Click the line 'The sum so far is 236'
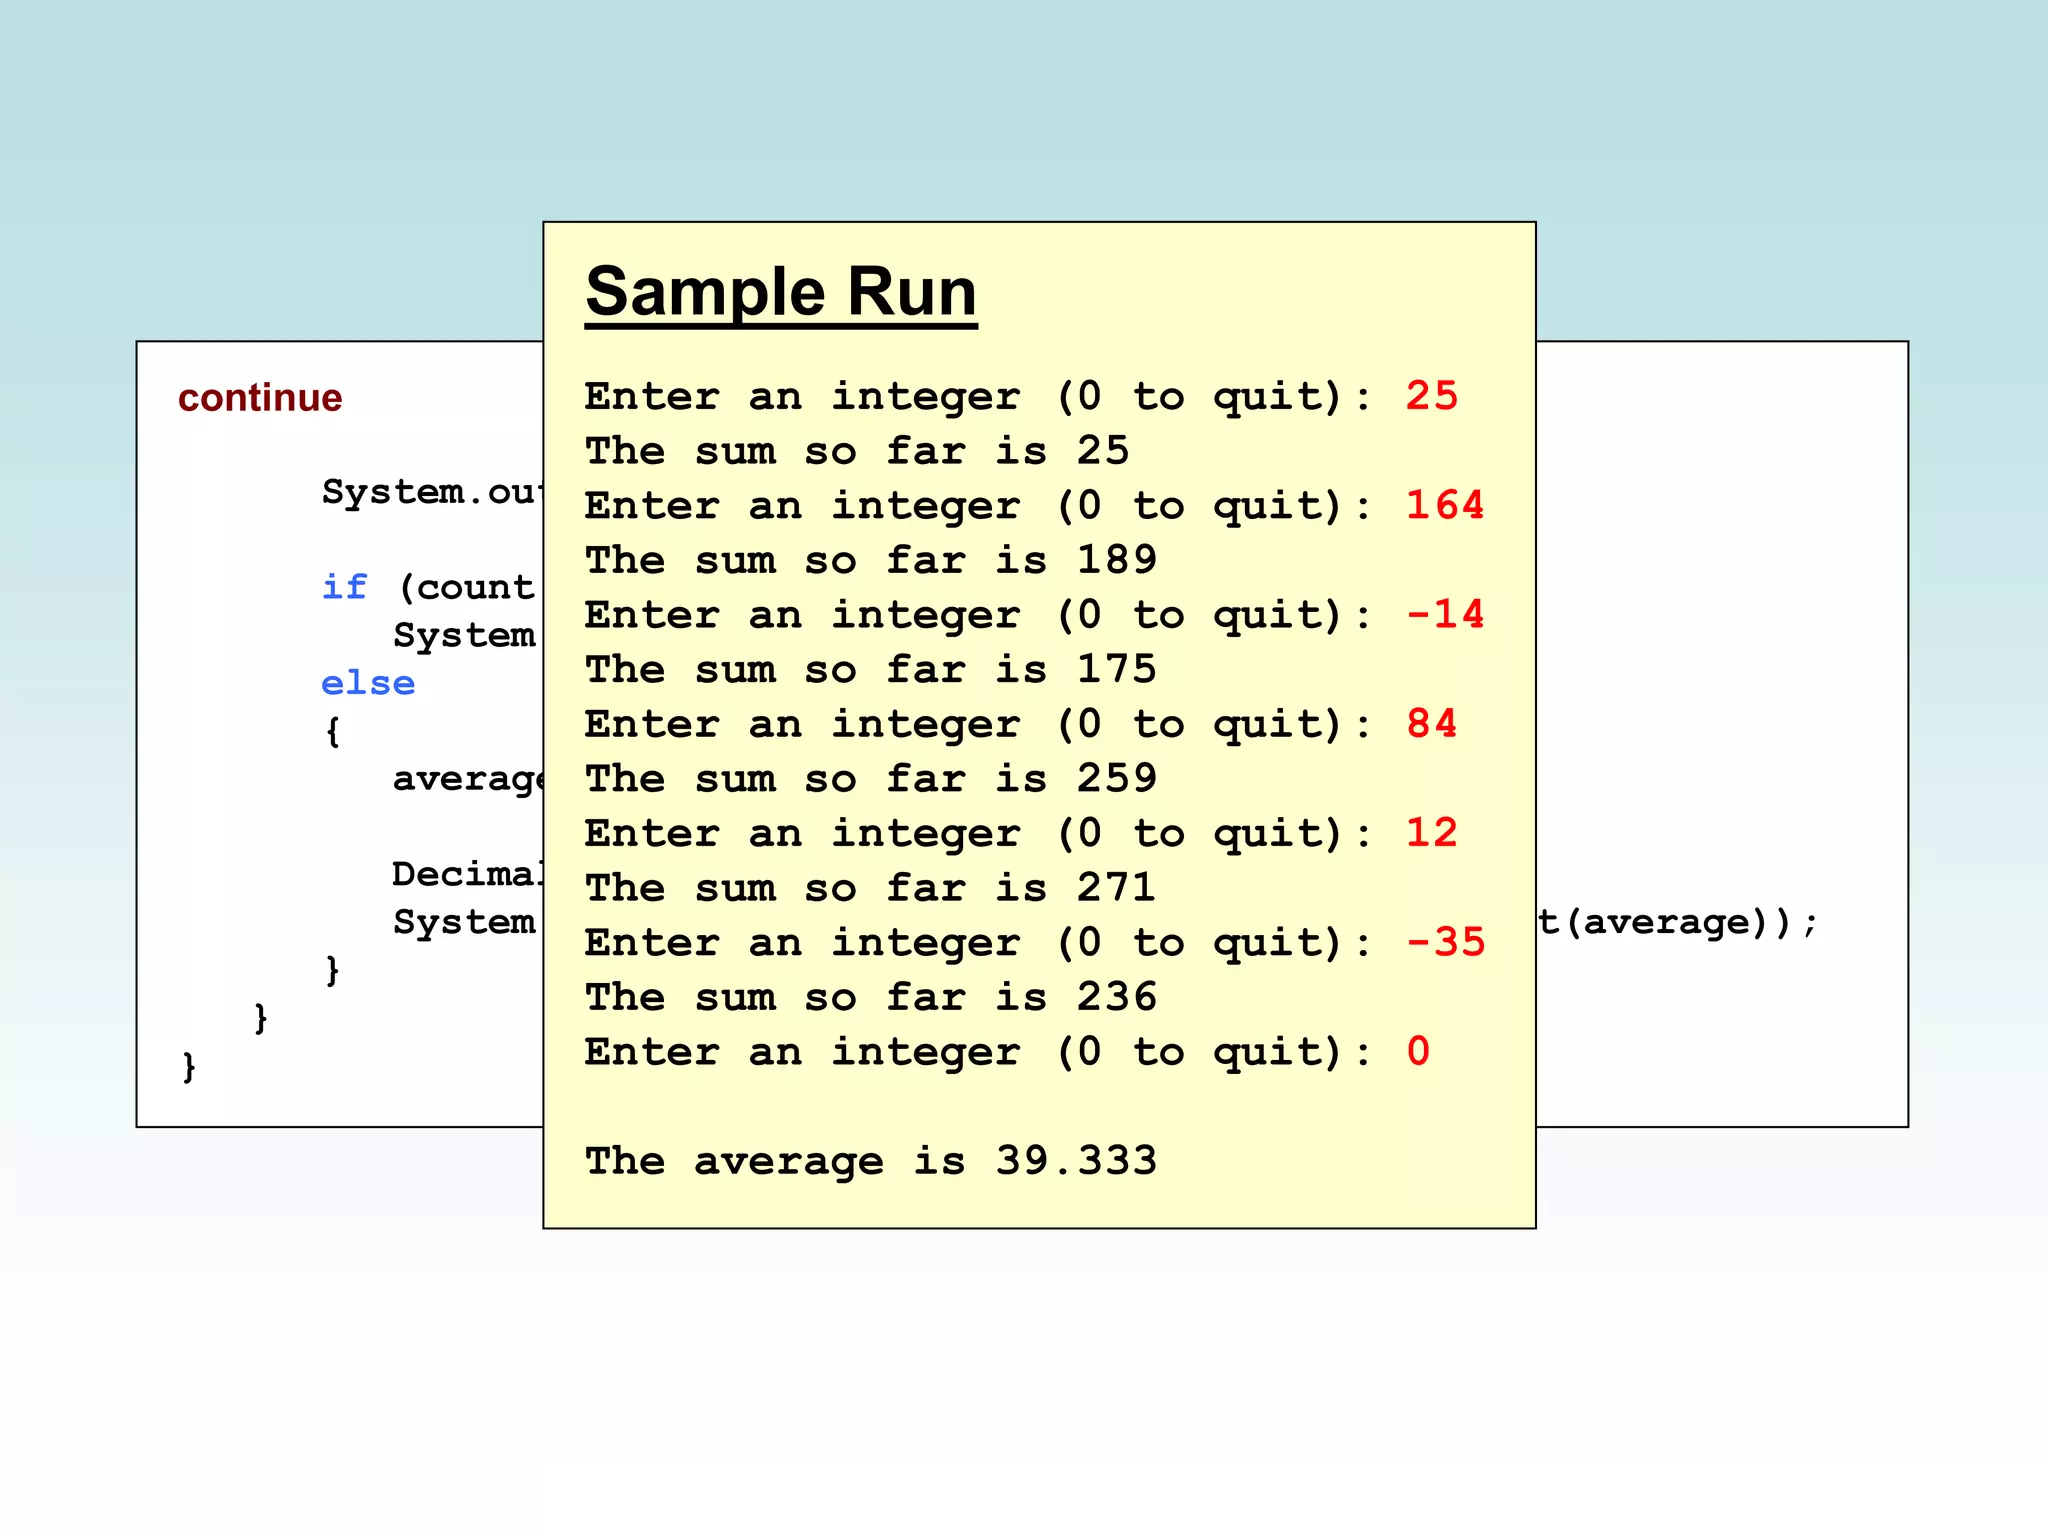The width and height of the screenshot is (2048, 1536). click(871, 997)
